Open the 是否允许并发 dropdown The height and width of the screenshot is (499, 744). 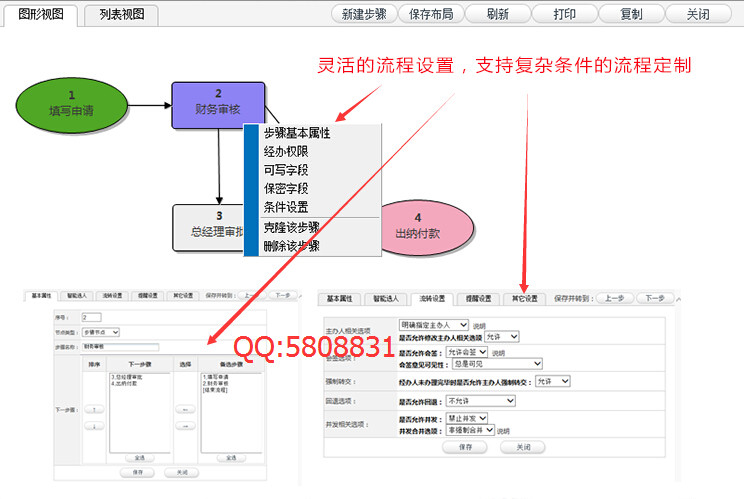[x=467, y=418]
